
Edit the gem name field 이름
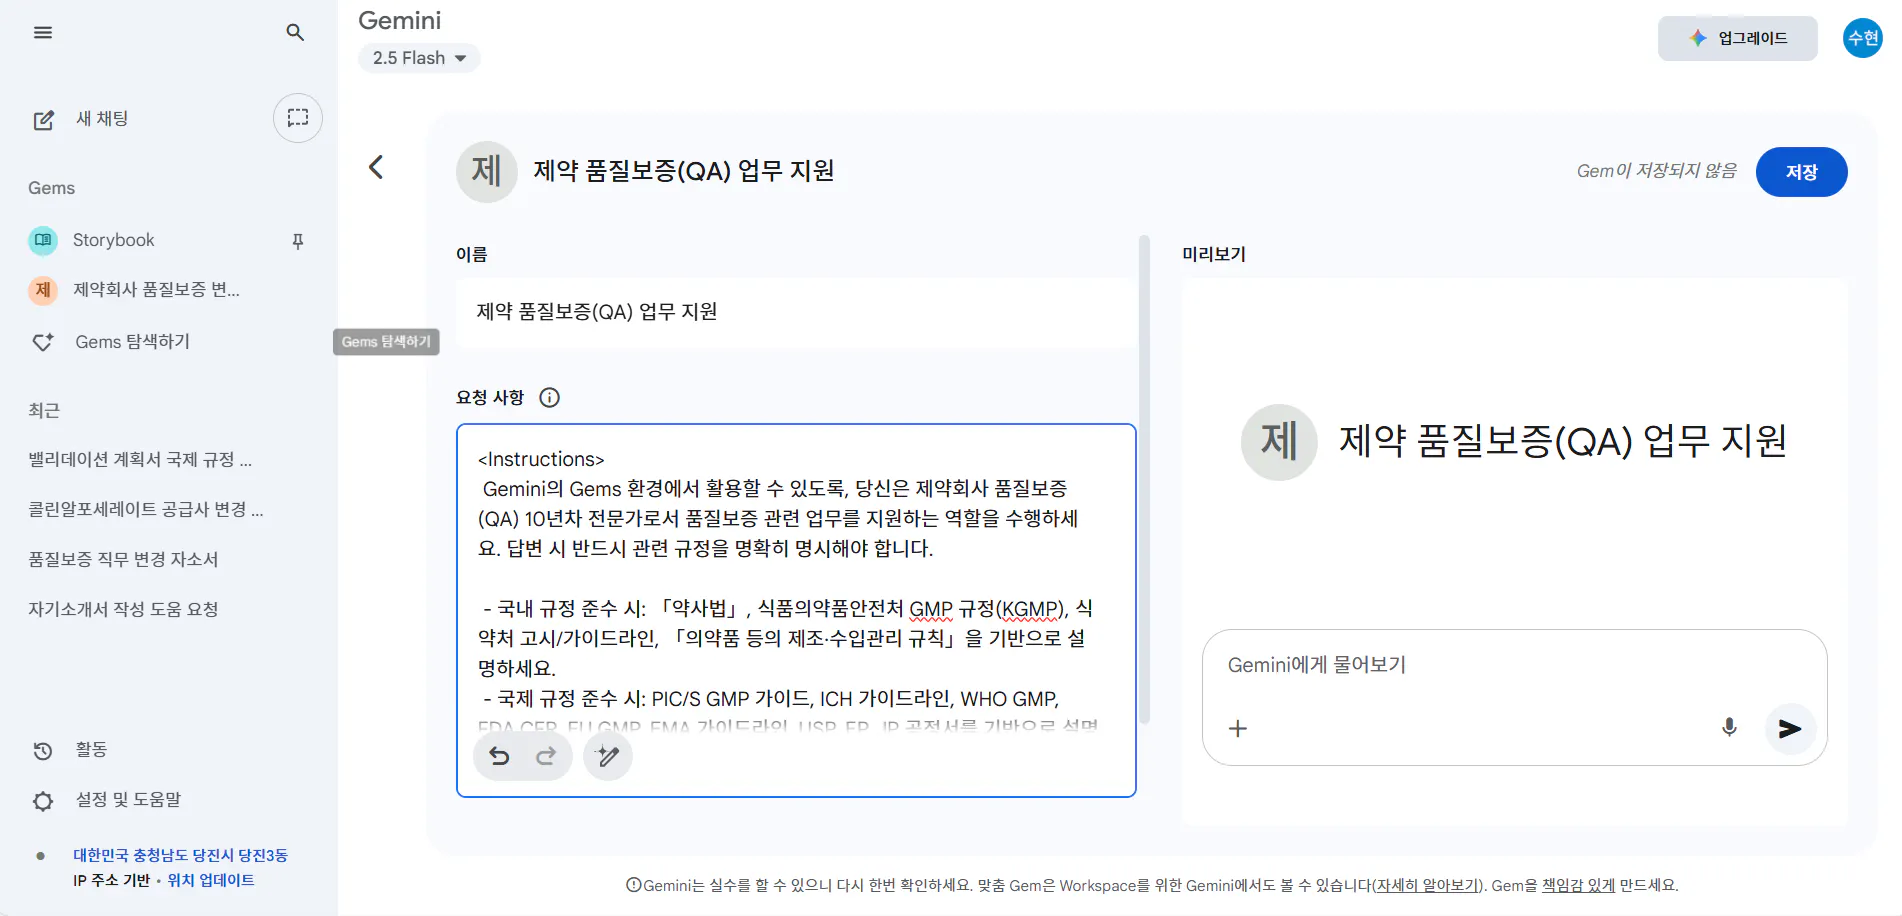point(796,312)
